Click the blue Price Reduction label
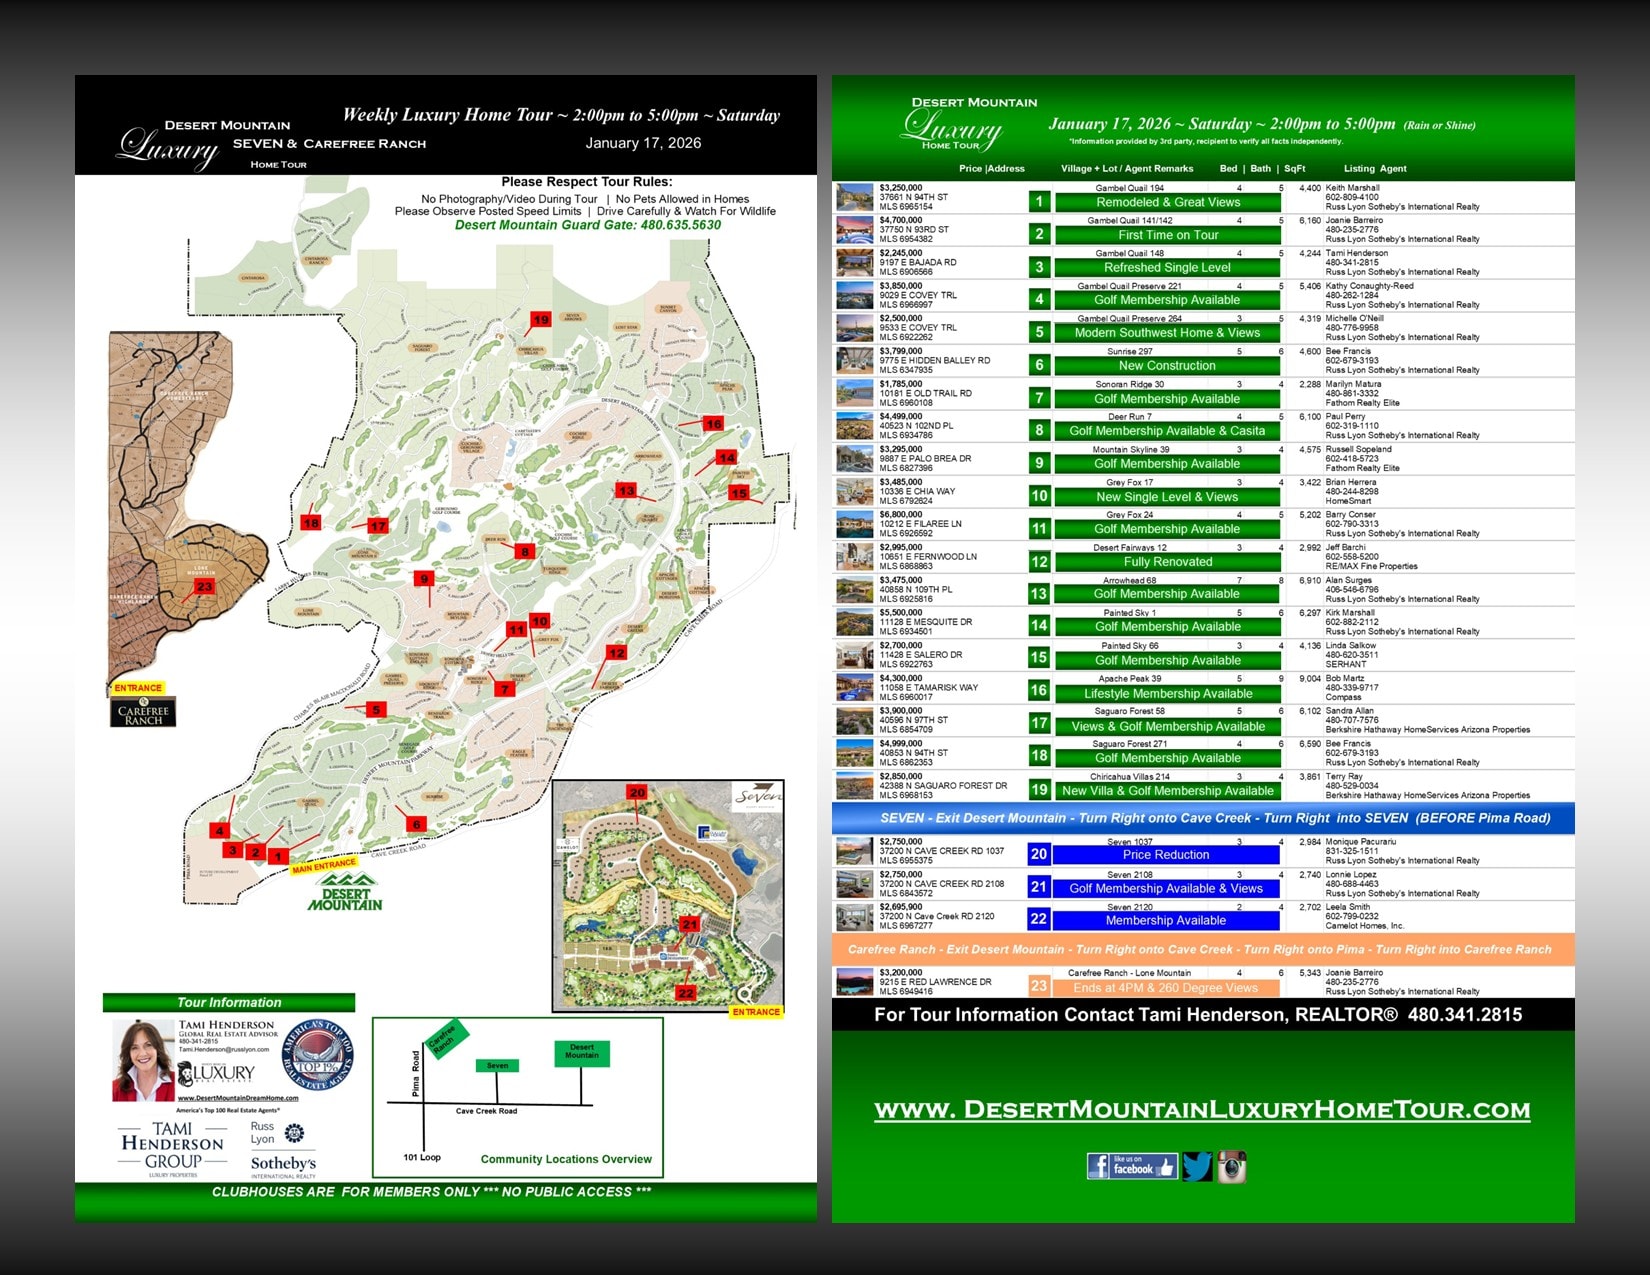The width and height of the screenshot is (1650, 1275). point(1166,855)
